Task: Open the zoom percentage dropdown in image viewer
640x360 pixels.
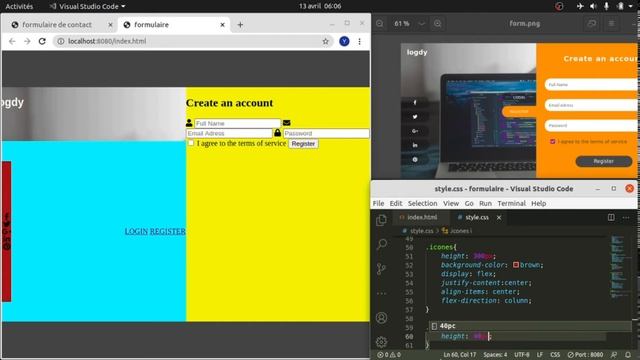Action: [422, 24]
